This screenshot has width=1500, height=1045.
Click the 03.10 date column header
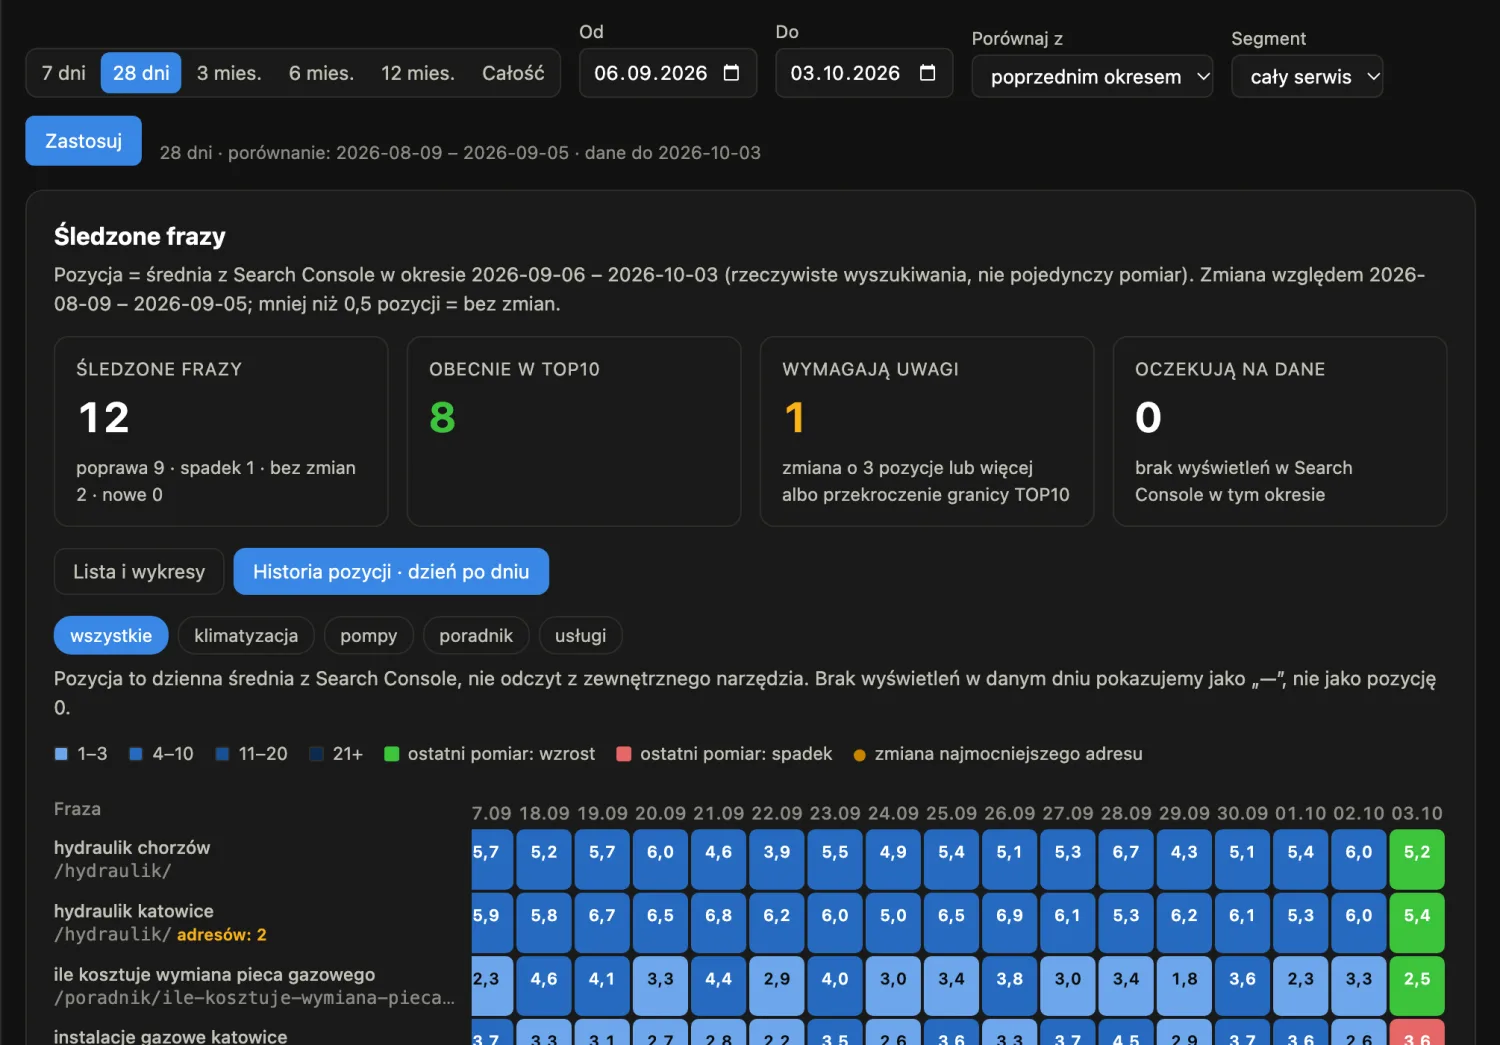click(1417, 813)
